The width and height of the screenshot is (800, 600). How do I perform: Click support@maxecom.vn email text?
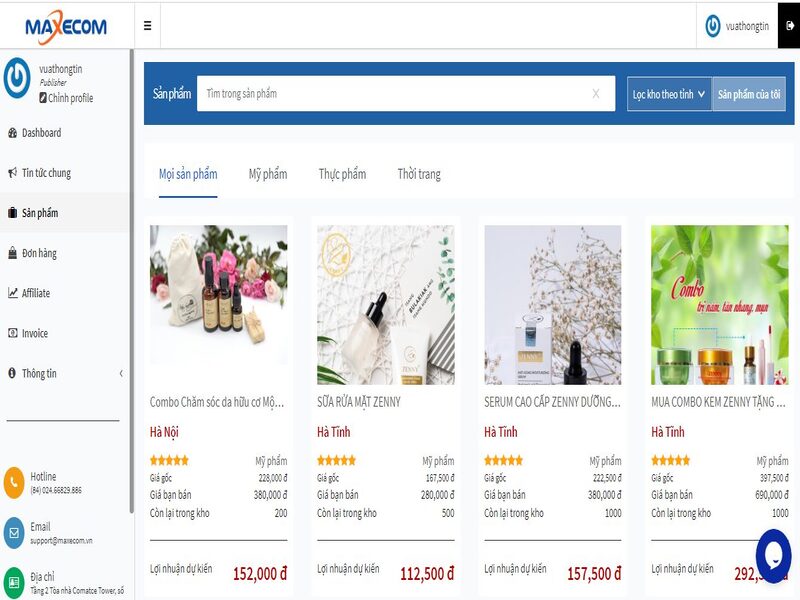(61, 541)
